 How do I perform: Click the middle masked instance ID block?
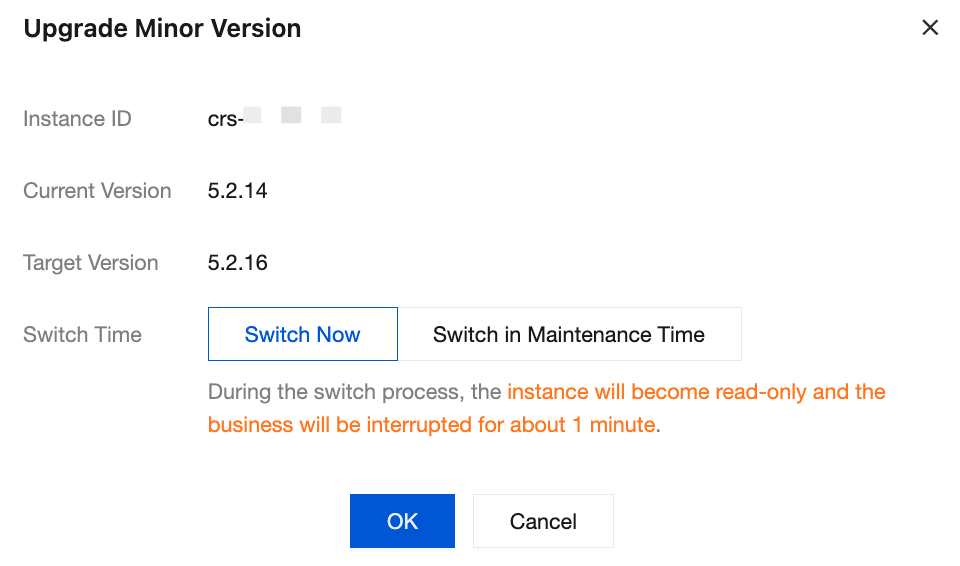[292, 115]
